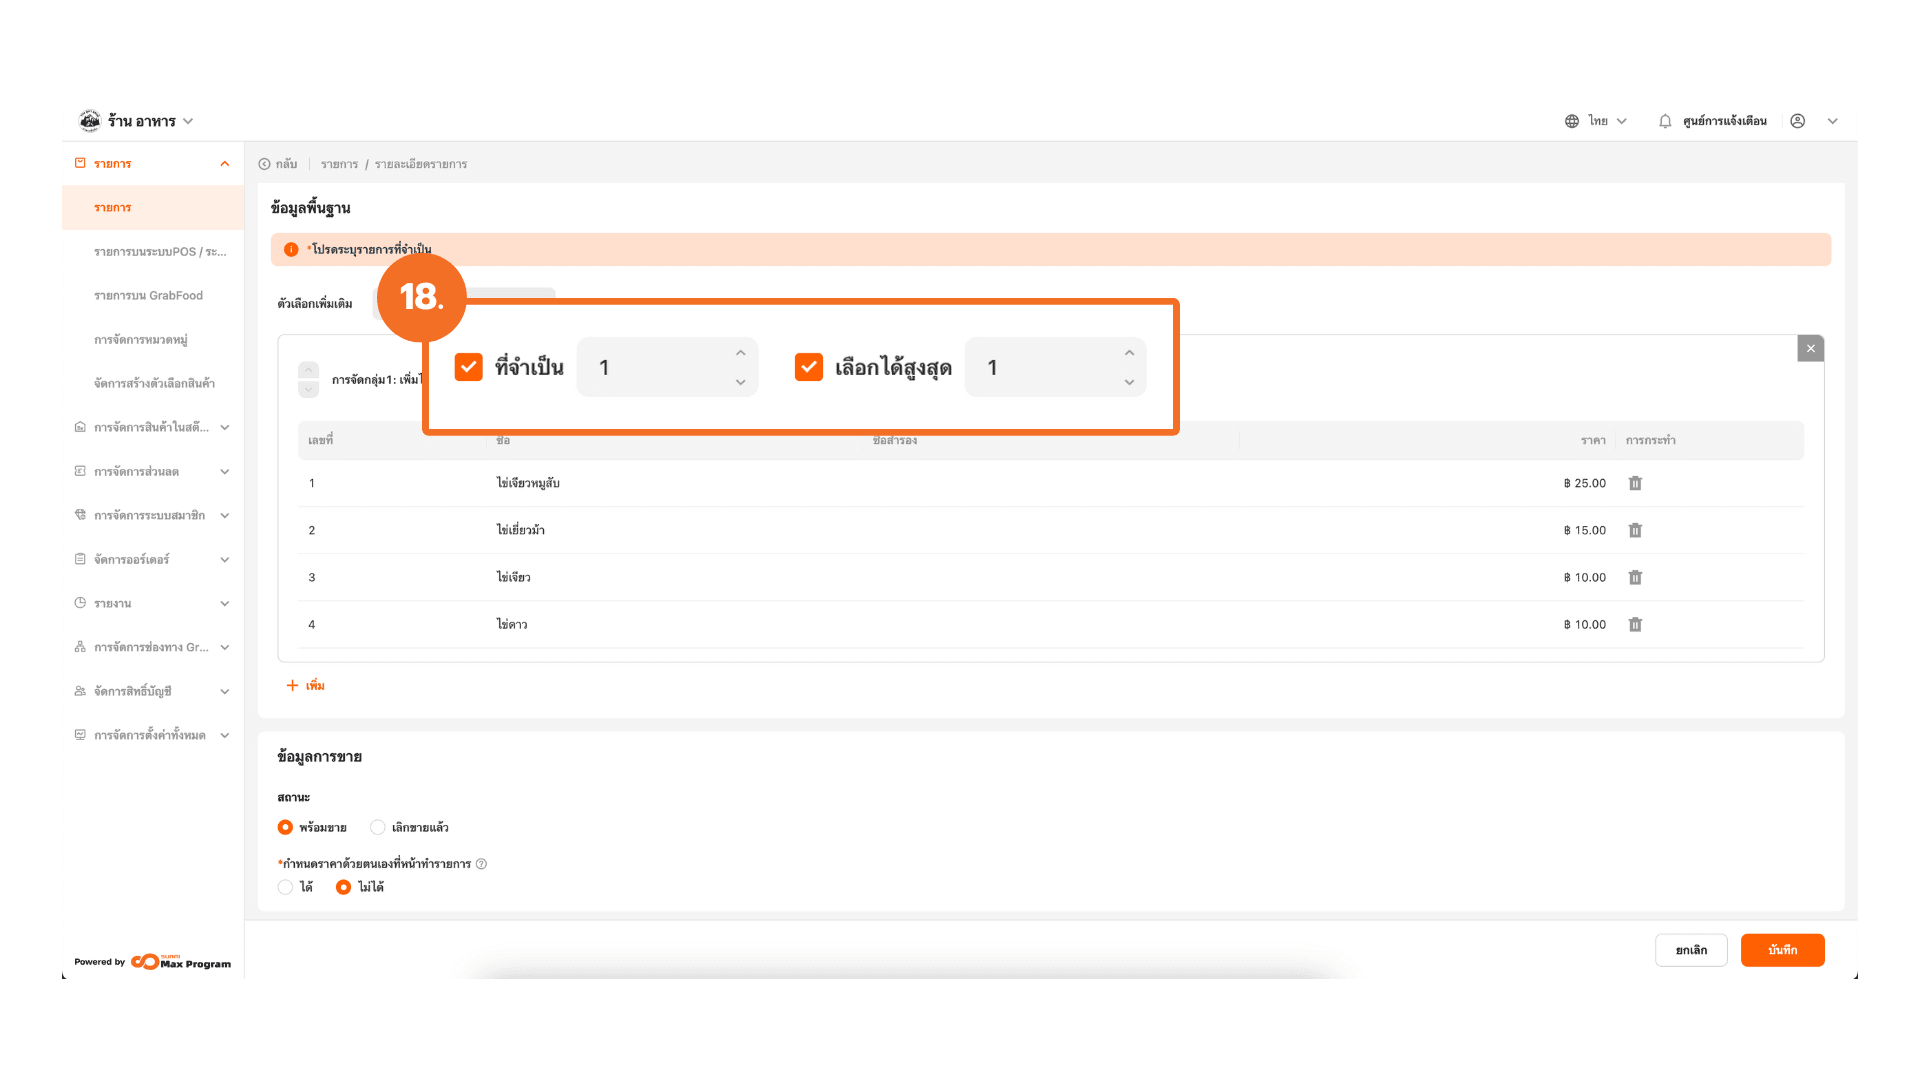Close the option group with X icon
Screen dimensions: 1920x1080
tap(1810, 348)
